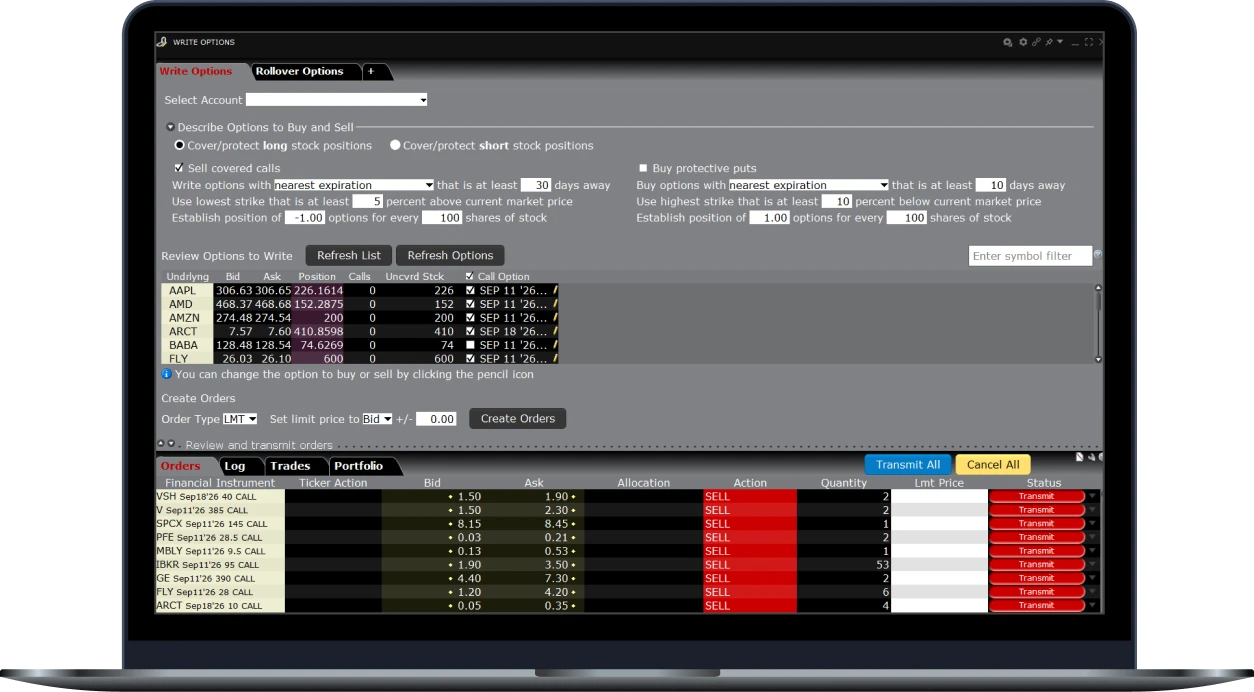Open covered calls nearest expiration dropdown
Image resolution: width=1254 pixels, height=692 pixels.
click(354, 185)
